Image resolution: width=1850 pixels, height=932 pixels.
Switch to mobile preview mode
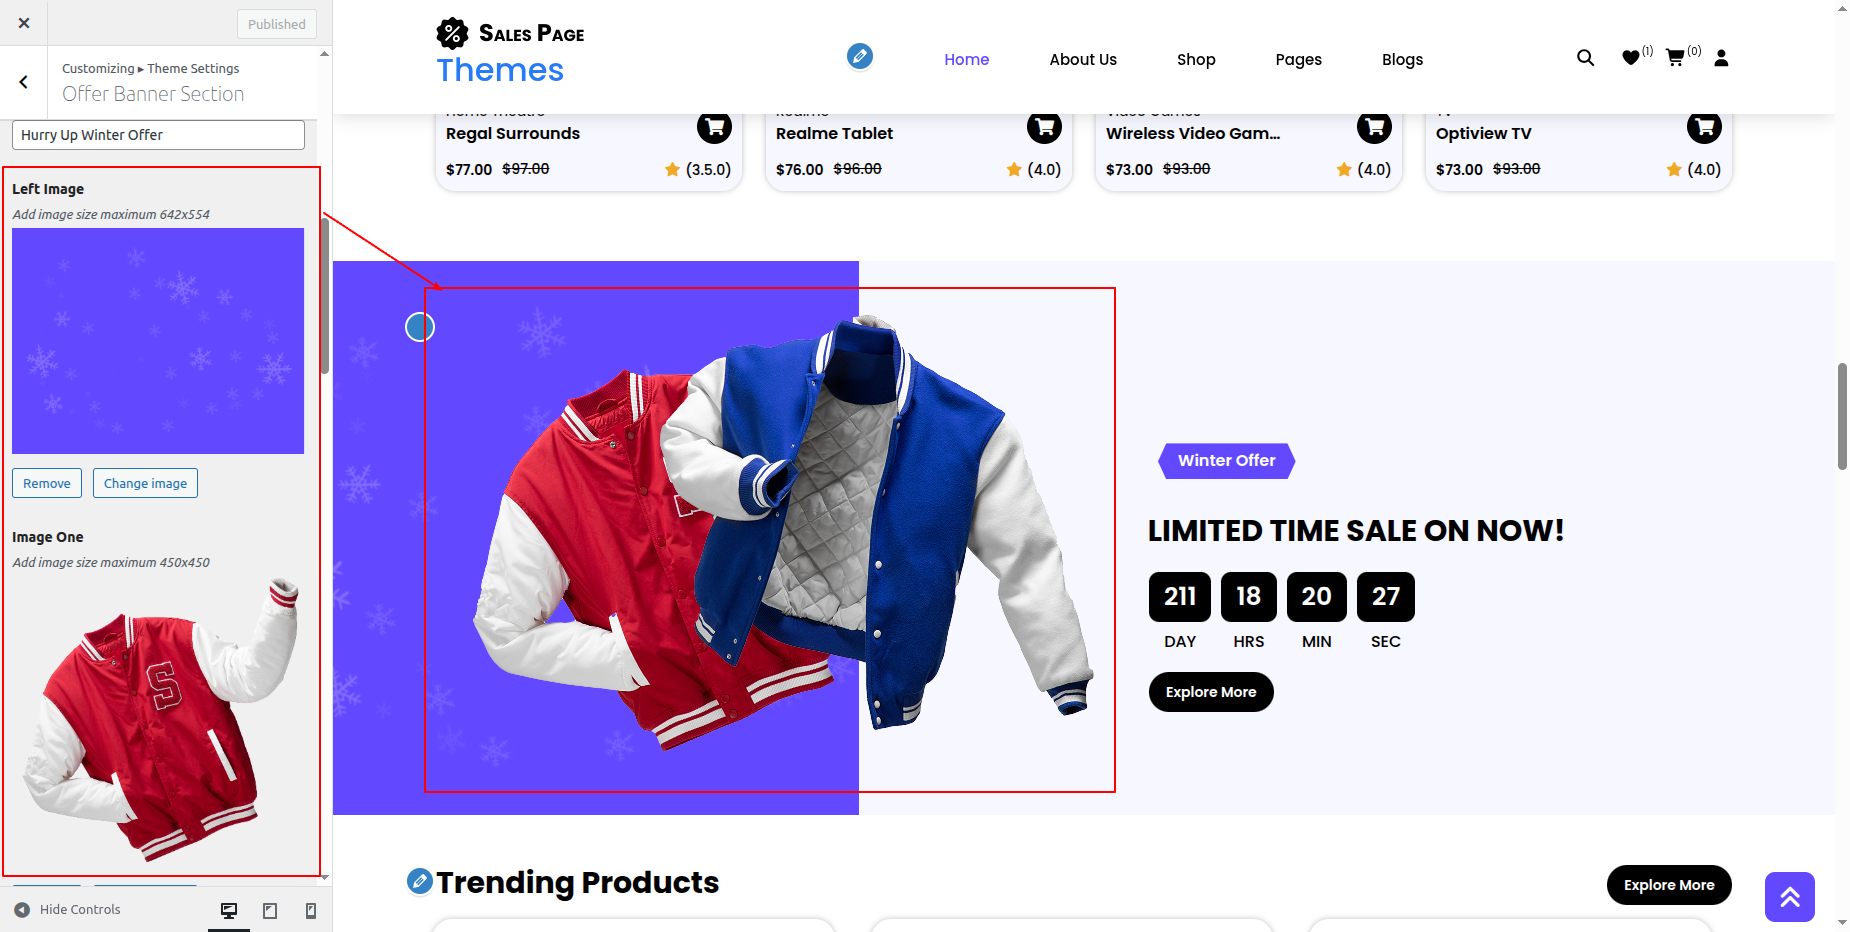click(311, 910)
